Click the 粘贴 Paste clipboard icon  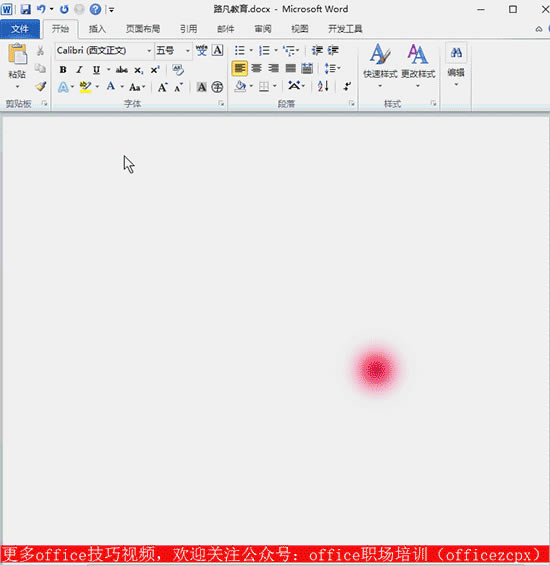tap(17, 54)
